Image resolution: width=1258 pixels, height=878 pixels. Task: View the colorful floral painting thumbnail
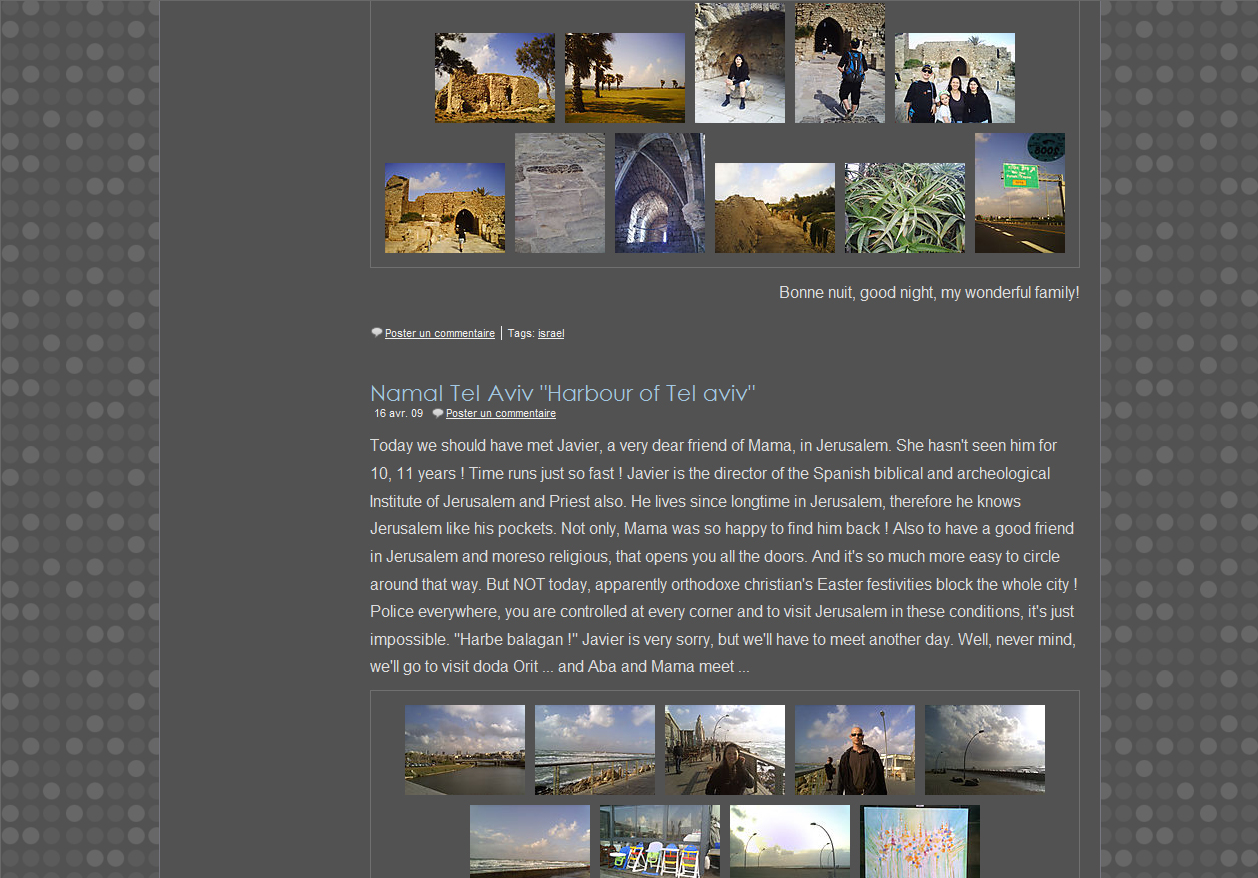click(x=919, y=841)
